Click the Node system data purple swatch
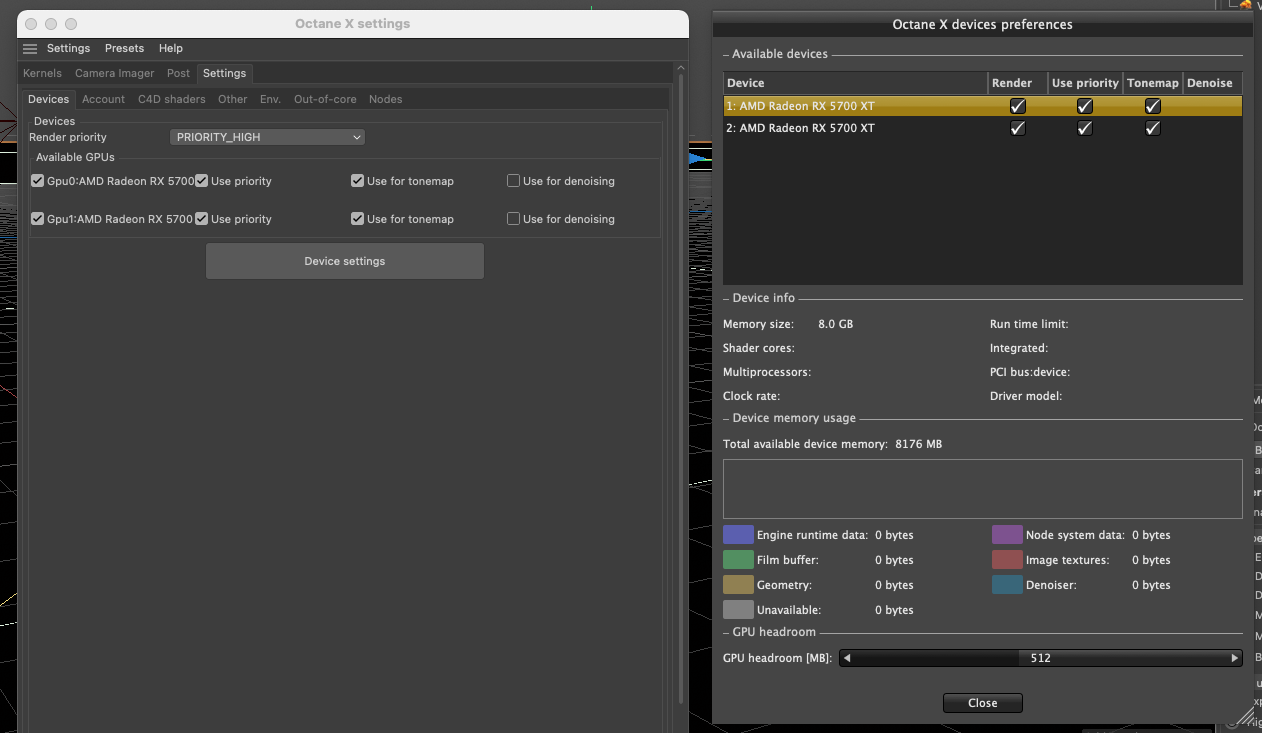Image resolution: width=1262 pixels, height=733 pixels. (1007, 535)
